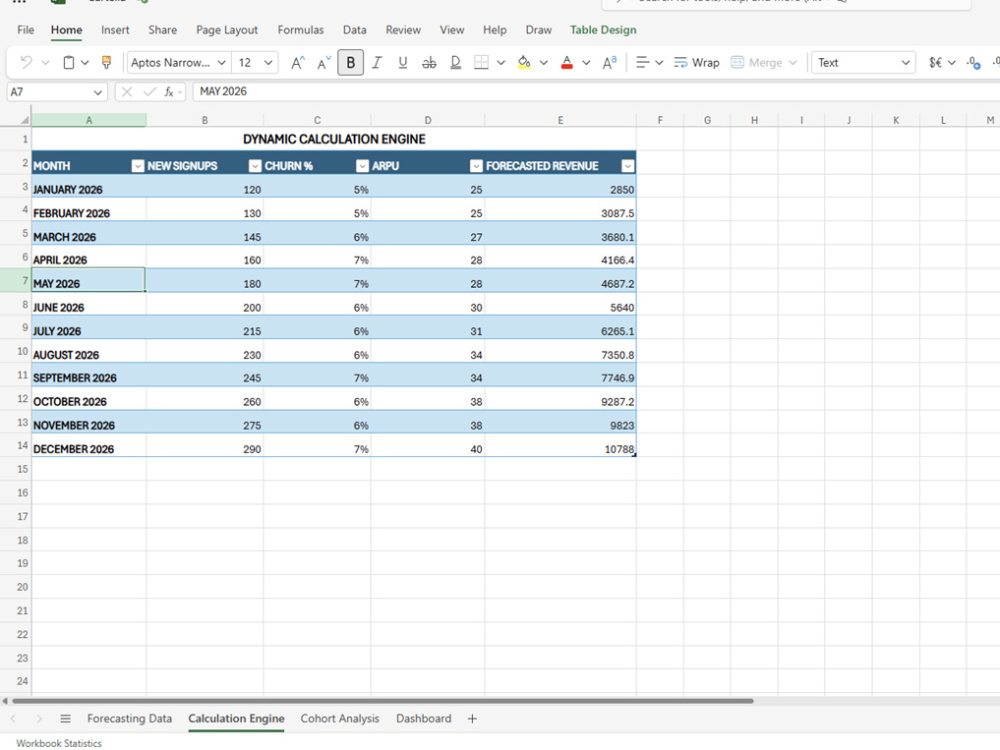Click the Insert Function fx icon

pos(169,92)
